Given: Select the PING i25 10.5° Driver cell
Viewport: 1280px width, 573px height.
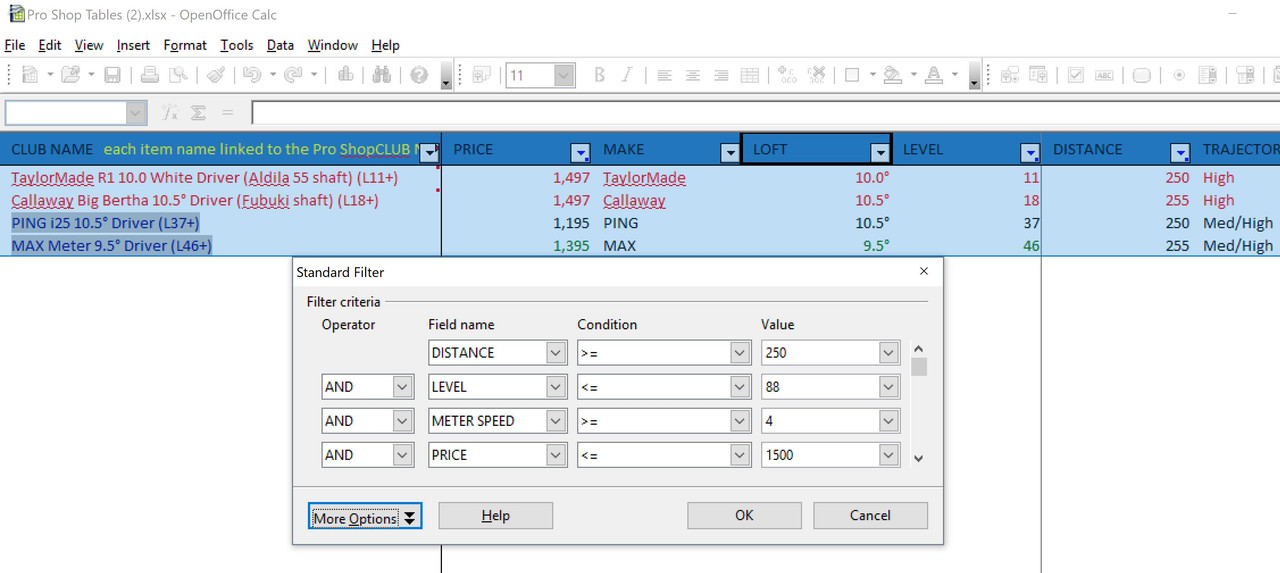Looking at the screenshot, I should (x=220, y=223).
